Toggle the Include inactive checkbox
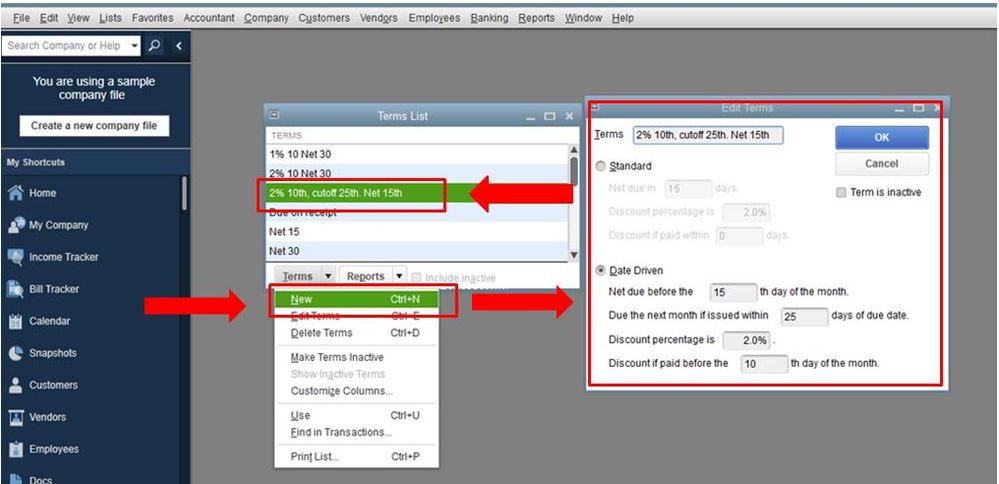 coord(417,278)
